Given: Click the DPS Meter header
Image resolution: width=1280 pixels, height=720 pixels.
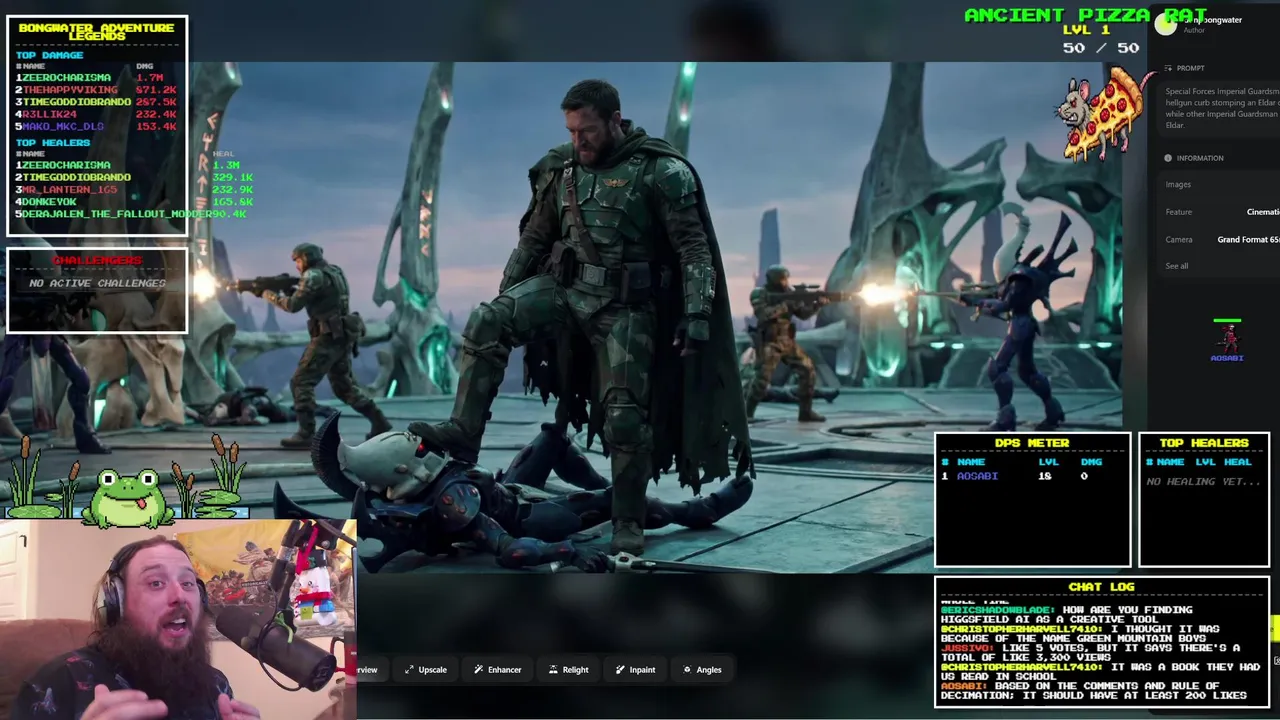Looking at the screenshot, I should click(x=1032, y=443).
